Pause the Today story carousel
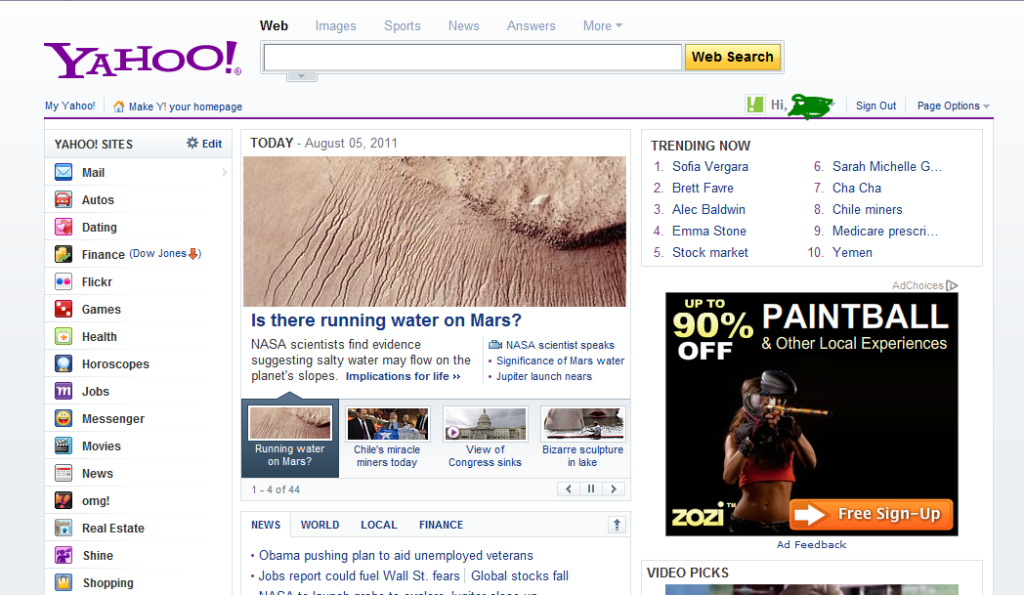 click(591, 489)
